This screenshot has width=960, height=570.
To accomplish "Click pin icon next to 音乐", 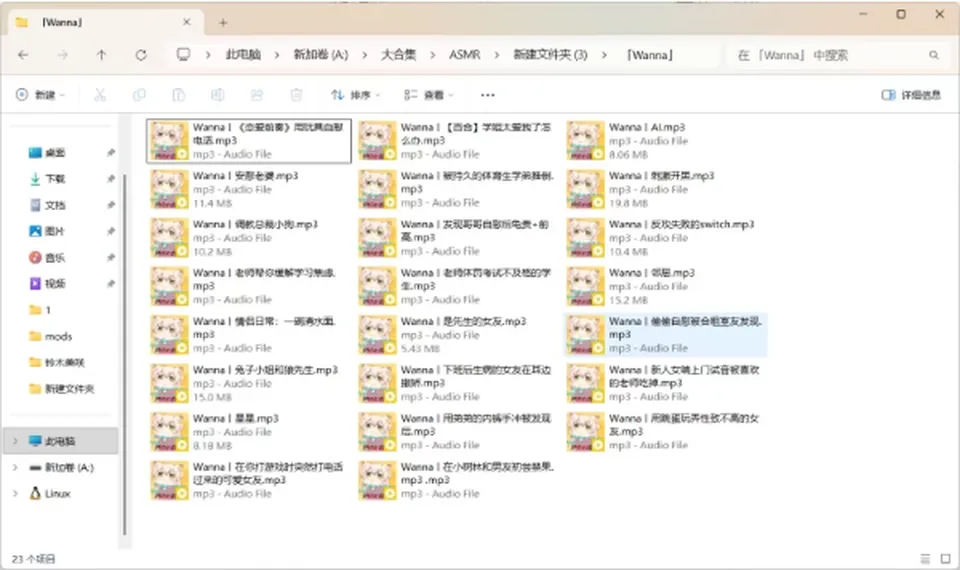I will pyautogui.click(x=111, y=258).
